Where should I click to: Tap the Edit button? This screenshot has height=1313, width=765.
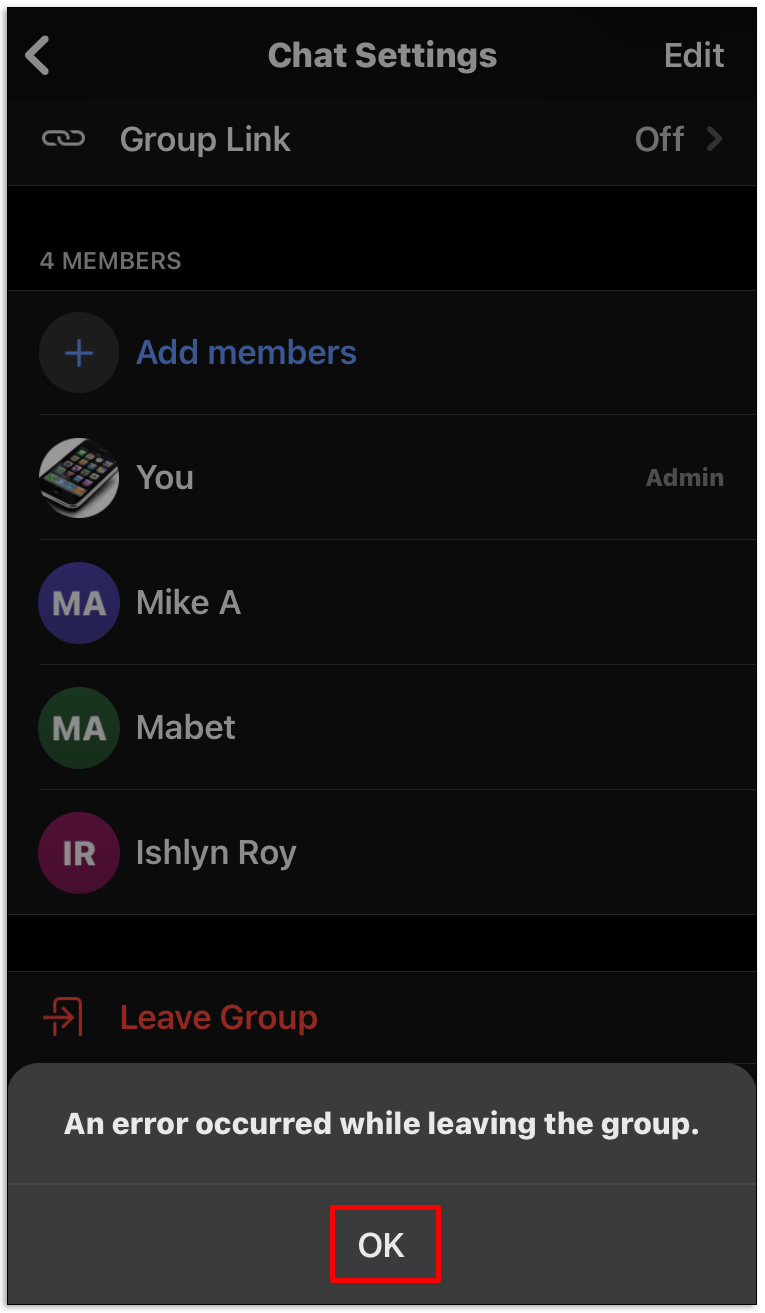pyautogui.click(x=694, y=56)
